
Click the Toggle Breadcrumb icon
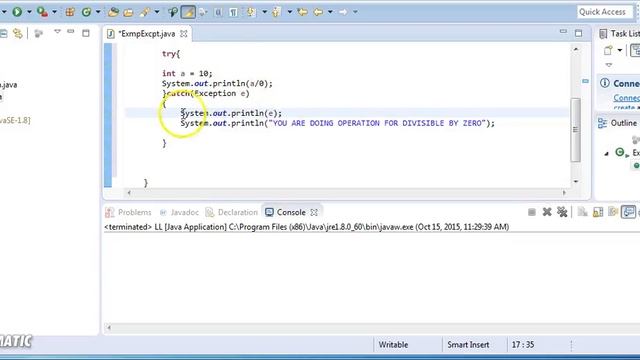point(173,12)
